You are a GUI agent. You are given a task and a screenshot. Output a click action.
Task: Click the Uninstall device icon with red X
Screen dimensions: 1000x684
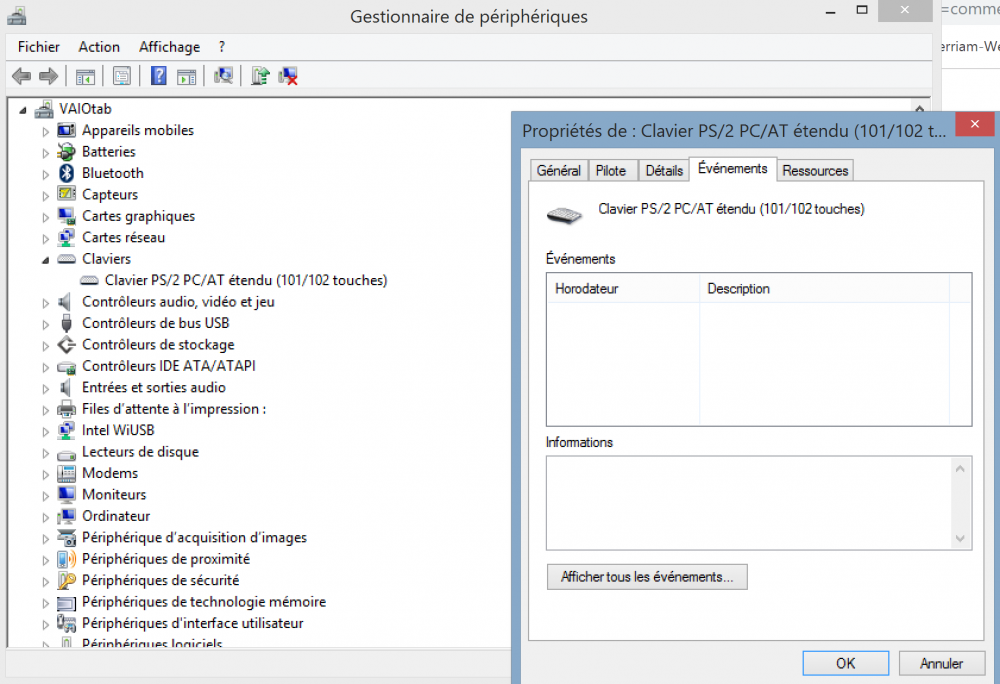(288, 76)
